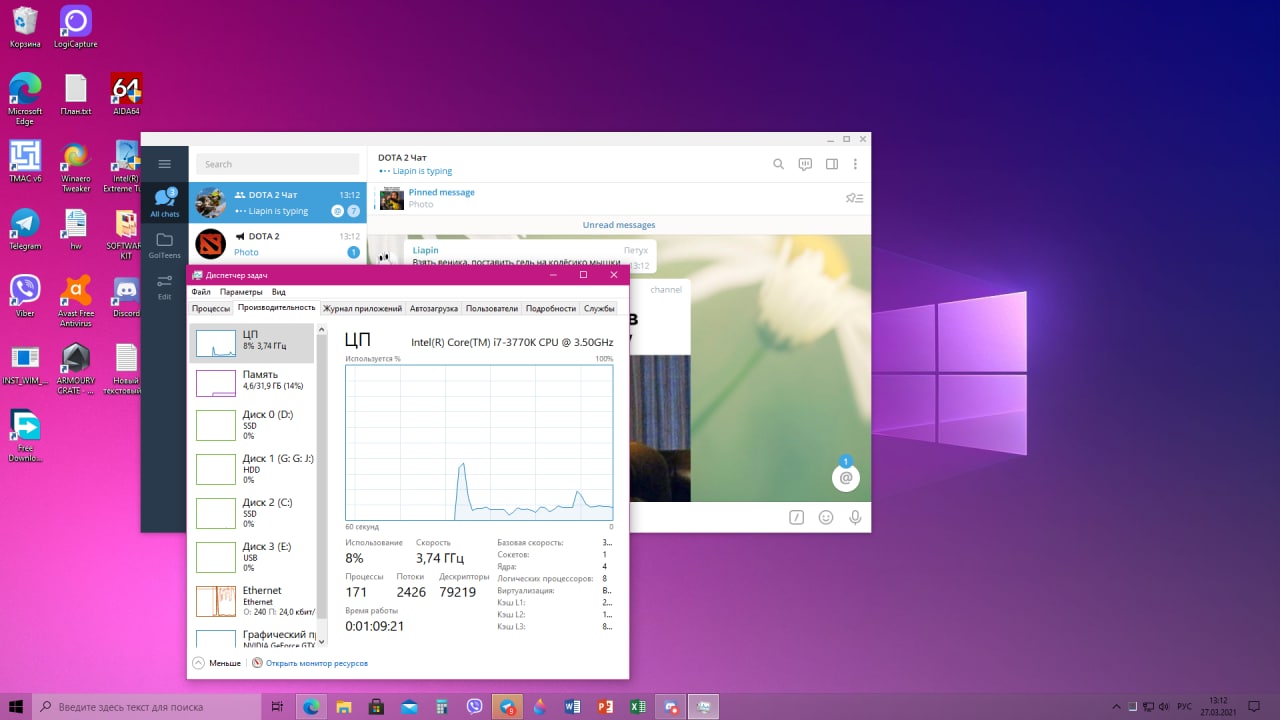Click the CPU usage graph in Task Manager
Viewport: 1280px width, 720px height.
click(x=479, y=442)
